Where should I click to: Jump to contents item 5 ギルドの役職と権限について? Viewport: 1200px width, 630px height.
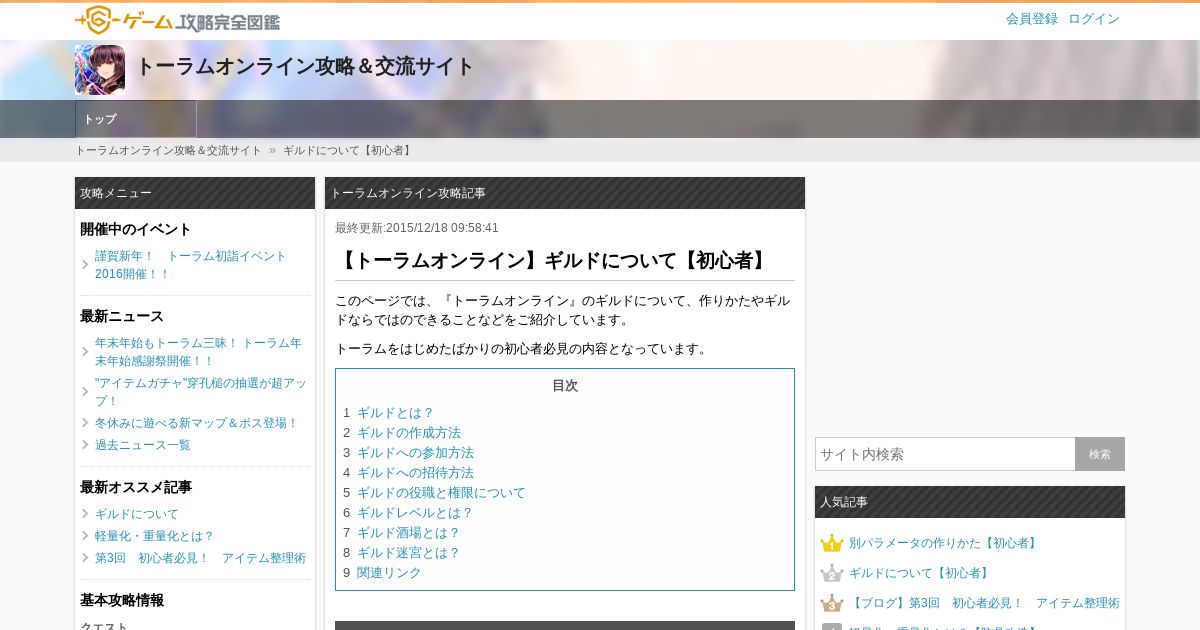(x=441, y=493)
